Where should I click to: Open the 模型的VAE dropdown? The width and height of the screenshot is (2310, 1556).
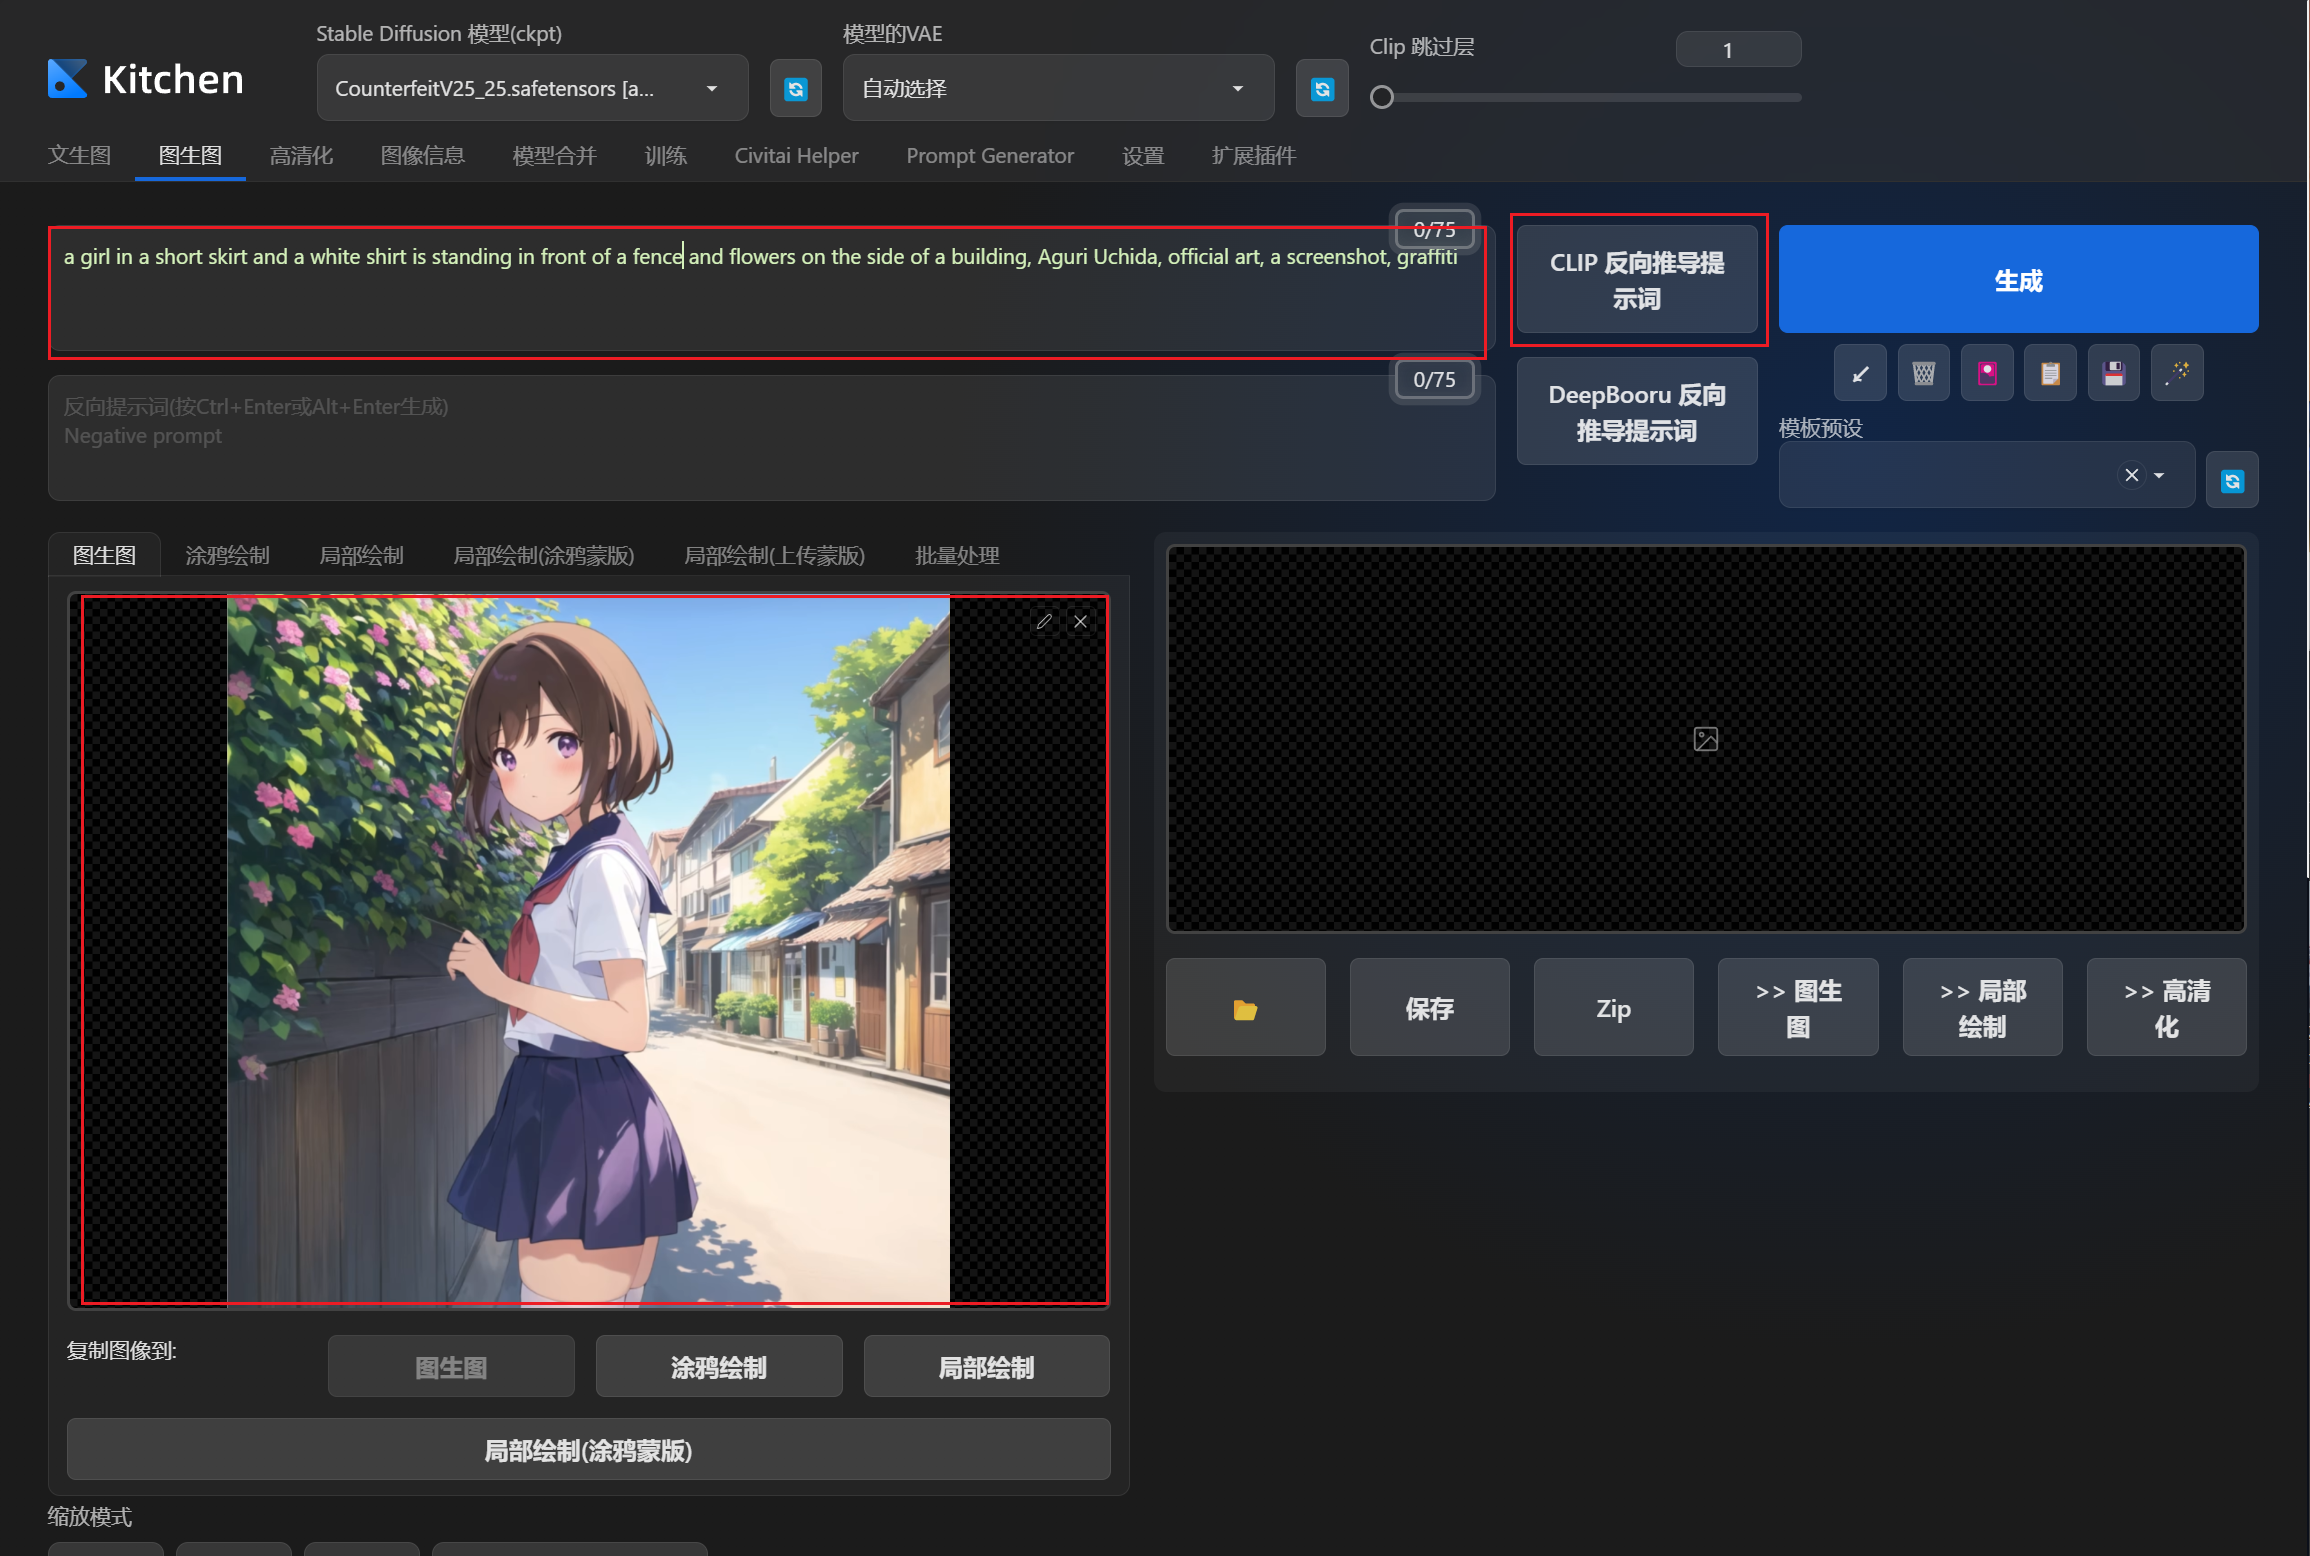tap(1058, 89)
